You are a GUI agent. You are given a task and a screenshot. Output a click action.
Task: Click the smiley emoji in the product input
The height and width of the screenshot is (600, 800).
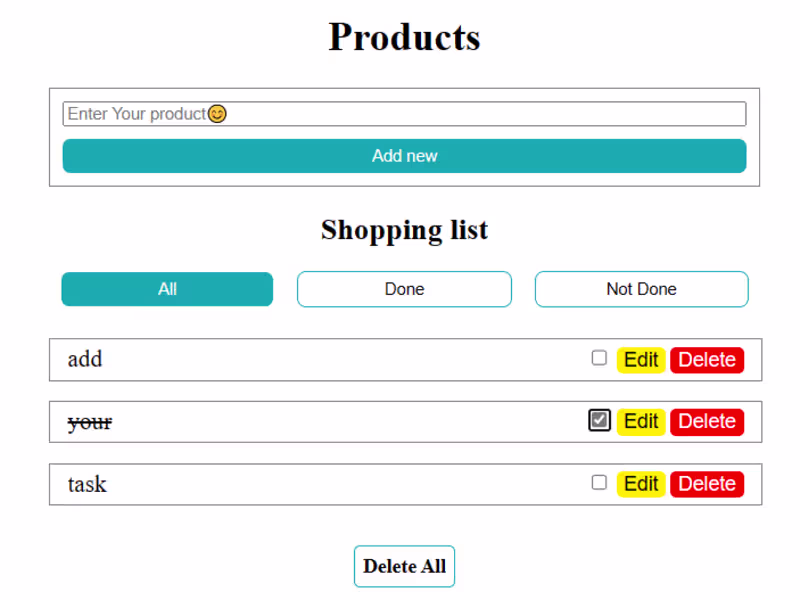point(218,114)
